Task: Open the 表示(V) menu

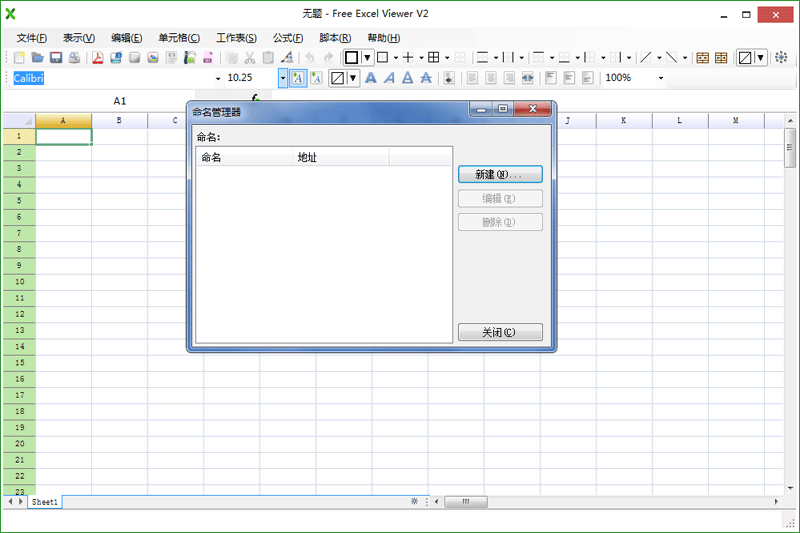Action: [x=79, y=38]
